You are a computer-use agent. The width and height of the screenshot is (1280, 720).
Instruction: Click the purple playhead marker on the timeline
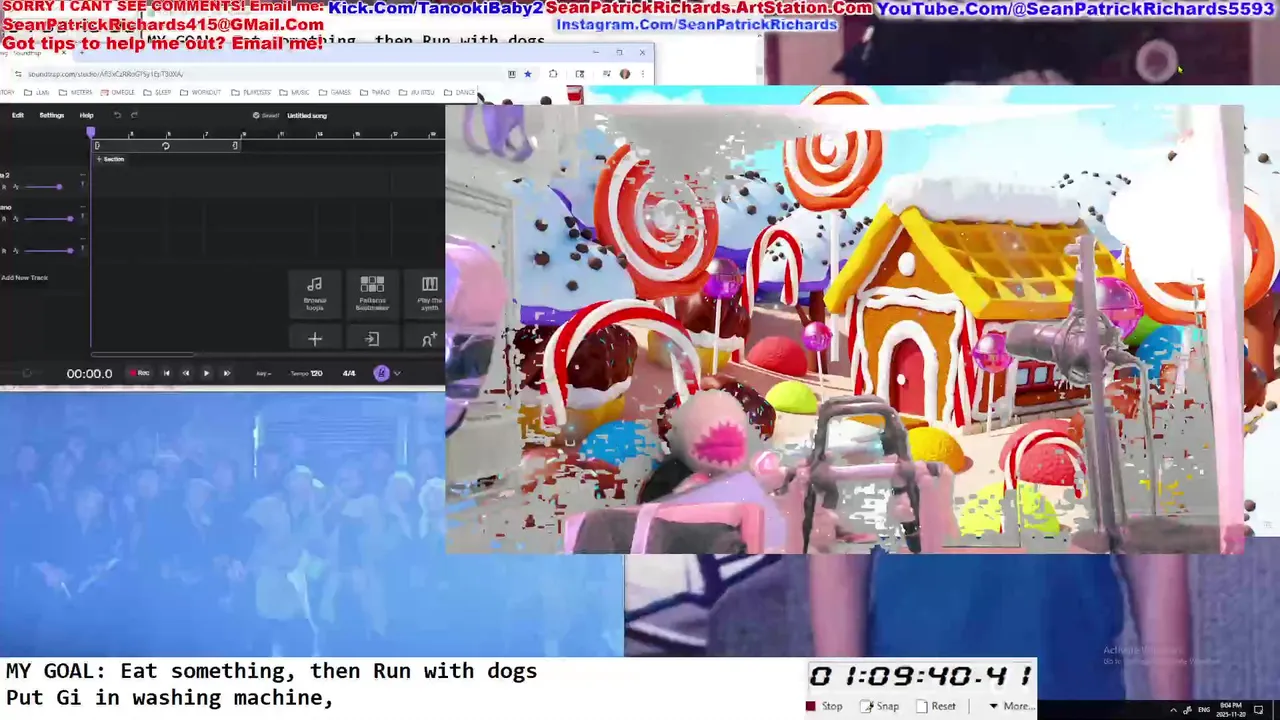(x=90, y=132)
